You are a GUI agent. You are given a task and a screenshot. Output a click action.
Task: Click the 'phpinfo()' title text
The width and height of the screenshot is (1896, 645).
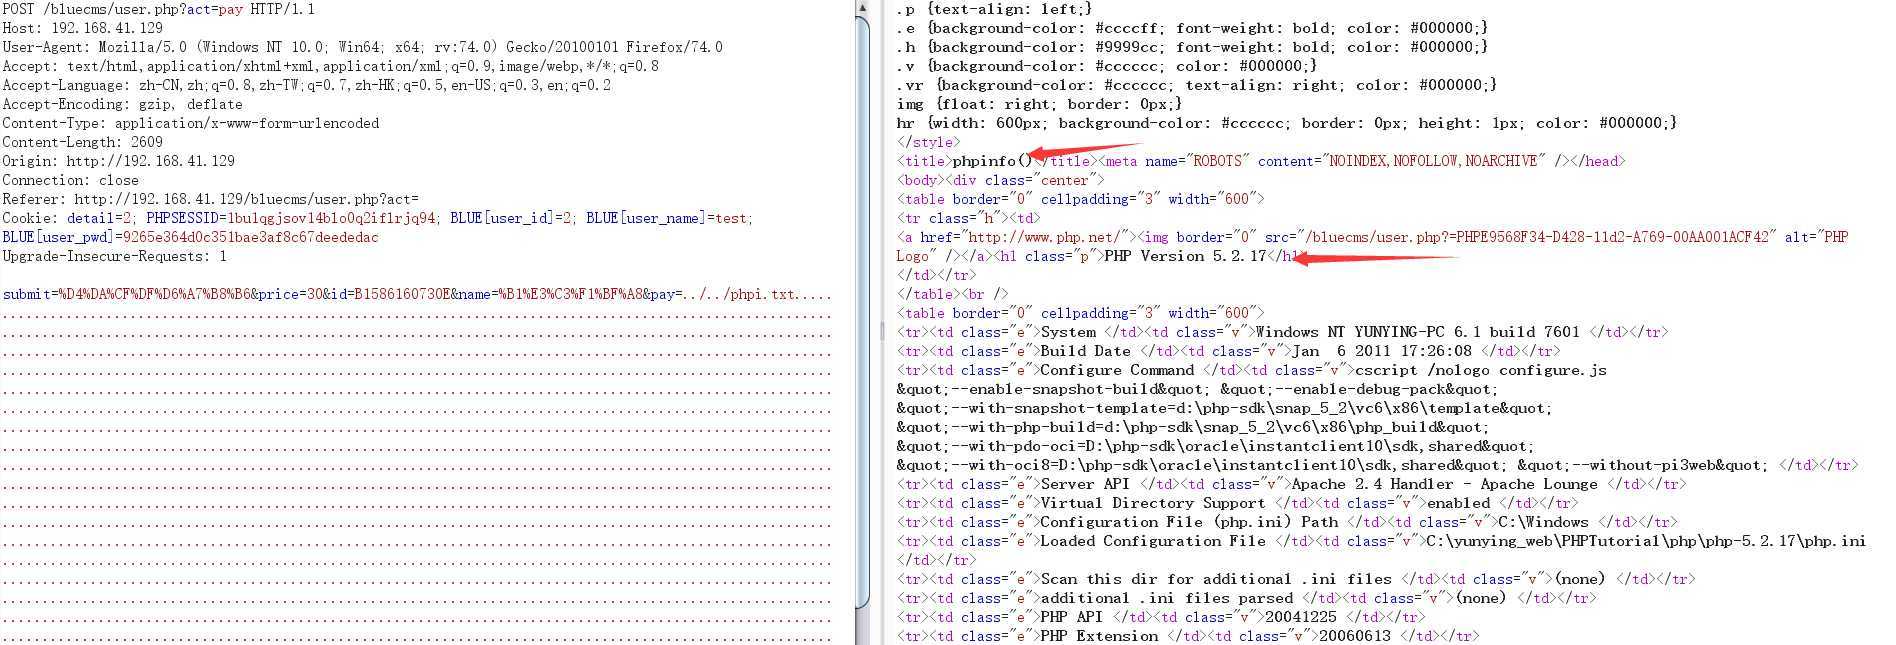tap(992, 161)
